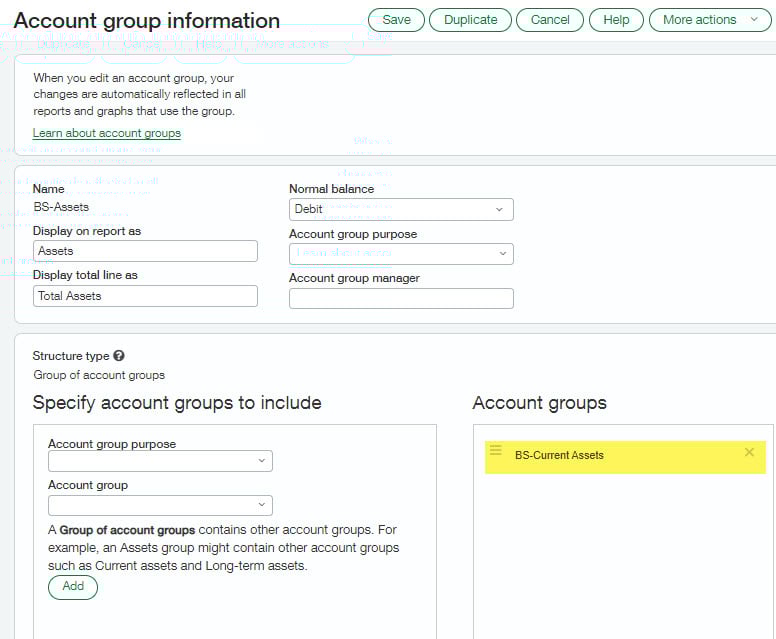Grab the drag handle on BS-Current Assets
776x639 pixels.
496,452
